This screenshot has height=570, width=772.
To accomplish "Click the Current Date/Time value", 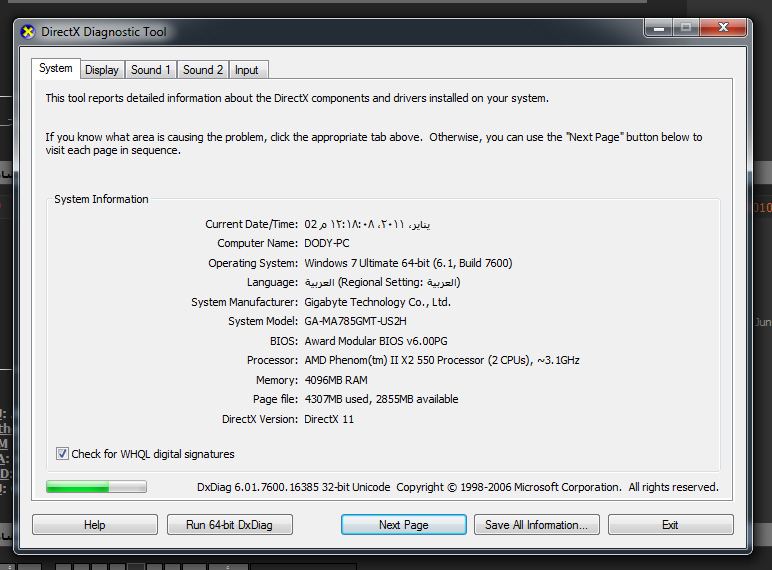I will point(367,224).
